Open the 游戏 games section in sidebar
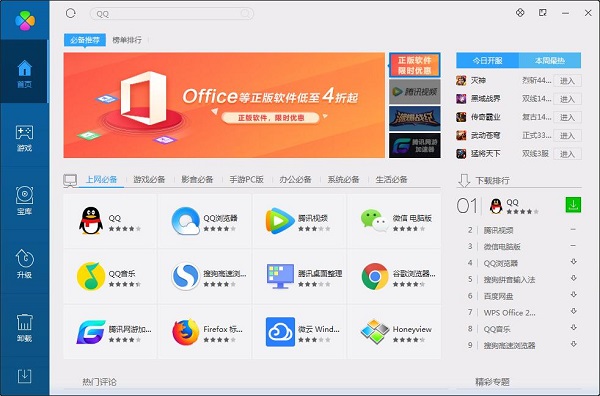 [x=24, y=138]
